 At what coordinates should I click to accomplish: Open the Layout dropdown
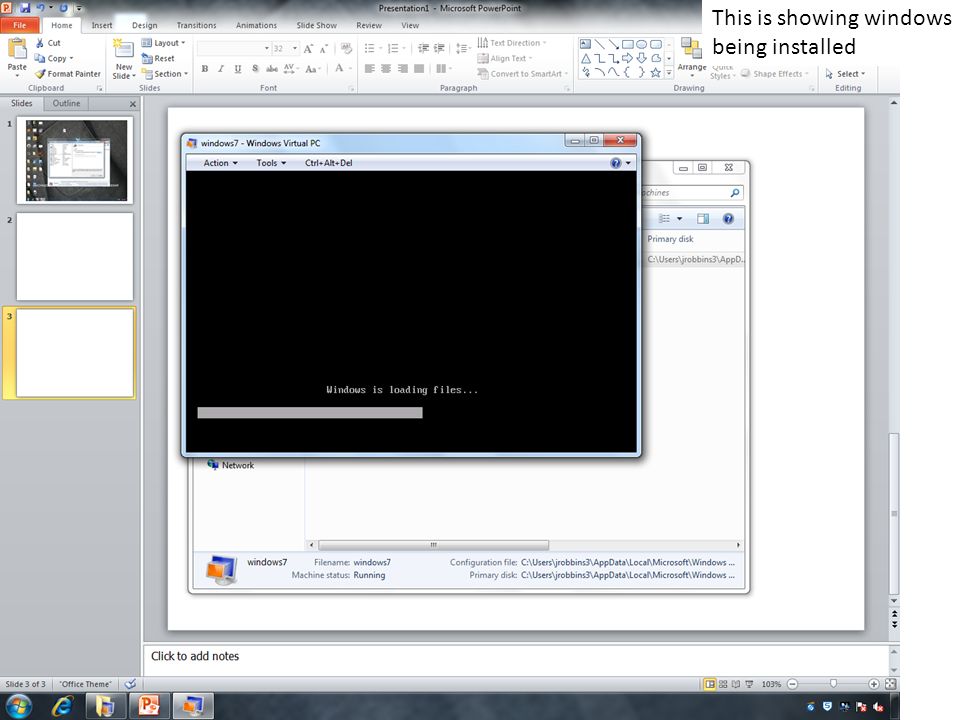pos(163,43)
